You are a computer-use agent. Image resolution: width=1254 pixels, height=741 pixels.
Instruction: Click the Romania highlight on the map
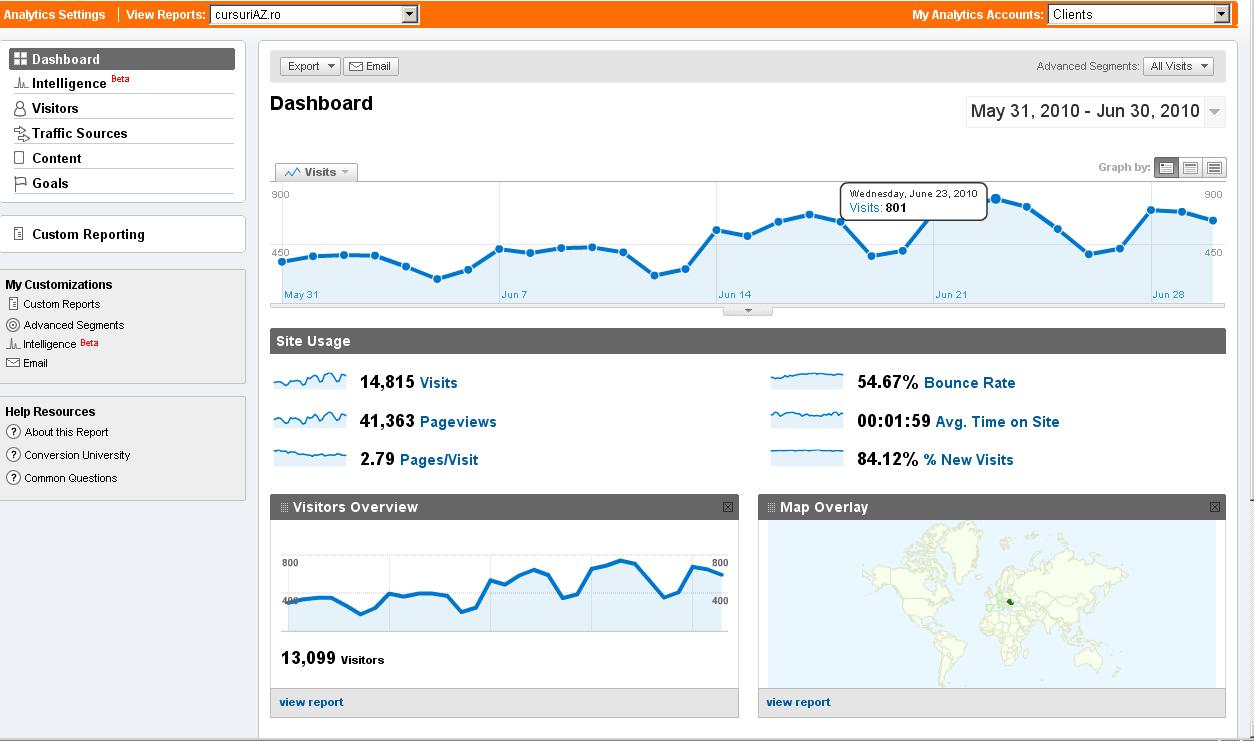point(1010,602)
